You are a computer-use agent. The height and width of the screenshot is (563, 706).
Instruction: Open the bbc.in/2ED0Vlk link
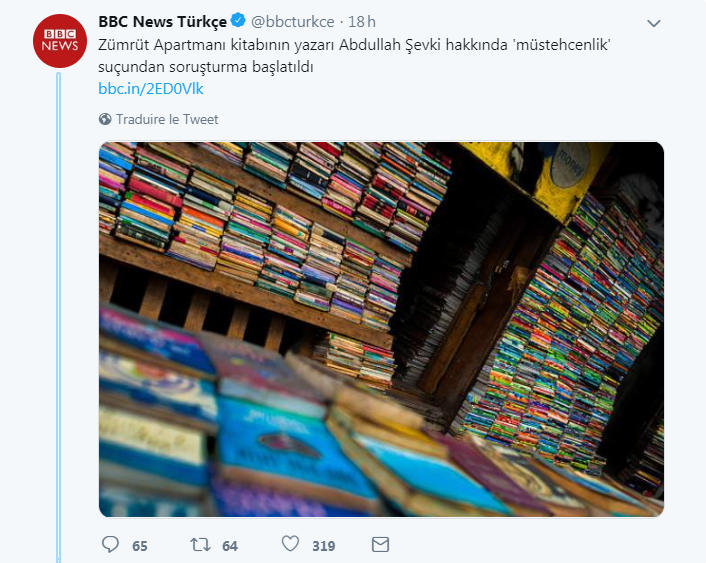point(151,89)
